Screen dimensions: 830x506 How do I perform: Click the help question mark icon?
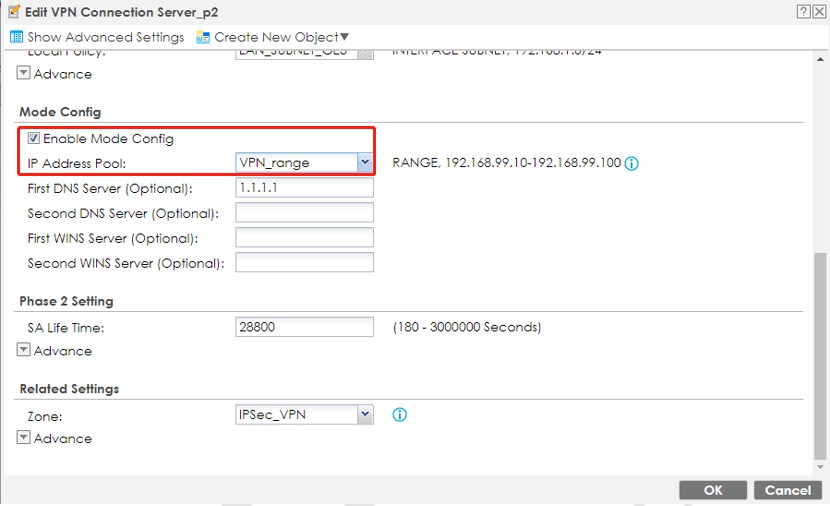tap(803, 11)
